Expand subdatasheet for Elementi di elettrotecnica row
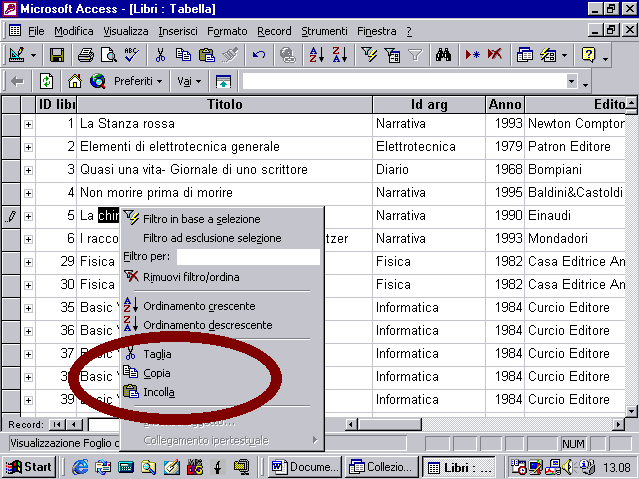Viewport: 639px width, 479px height. [x=28, y=147]
